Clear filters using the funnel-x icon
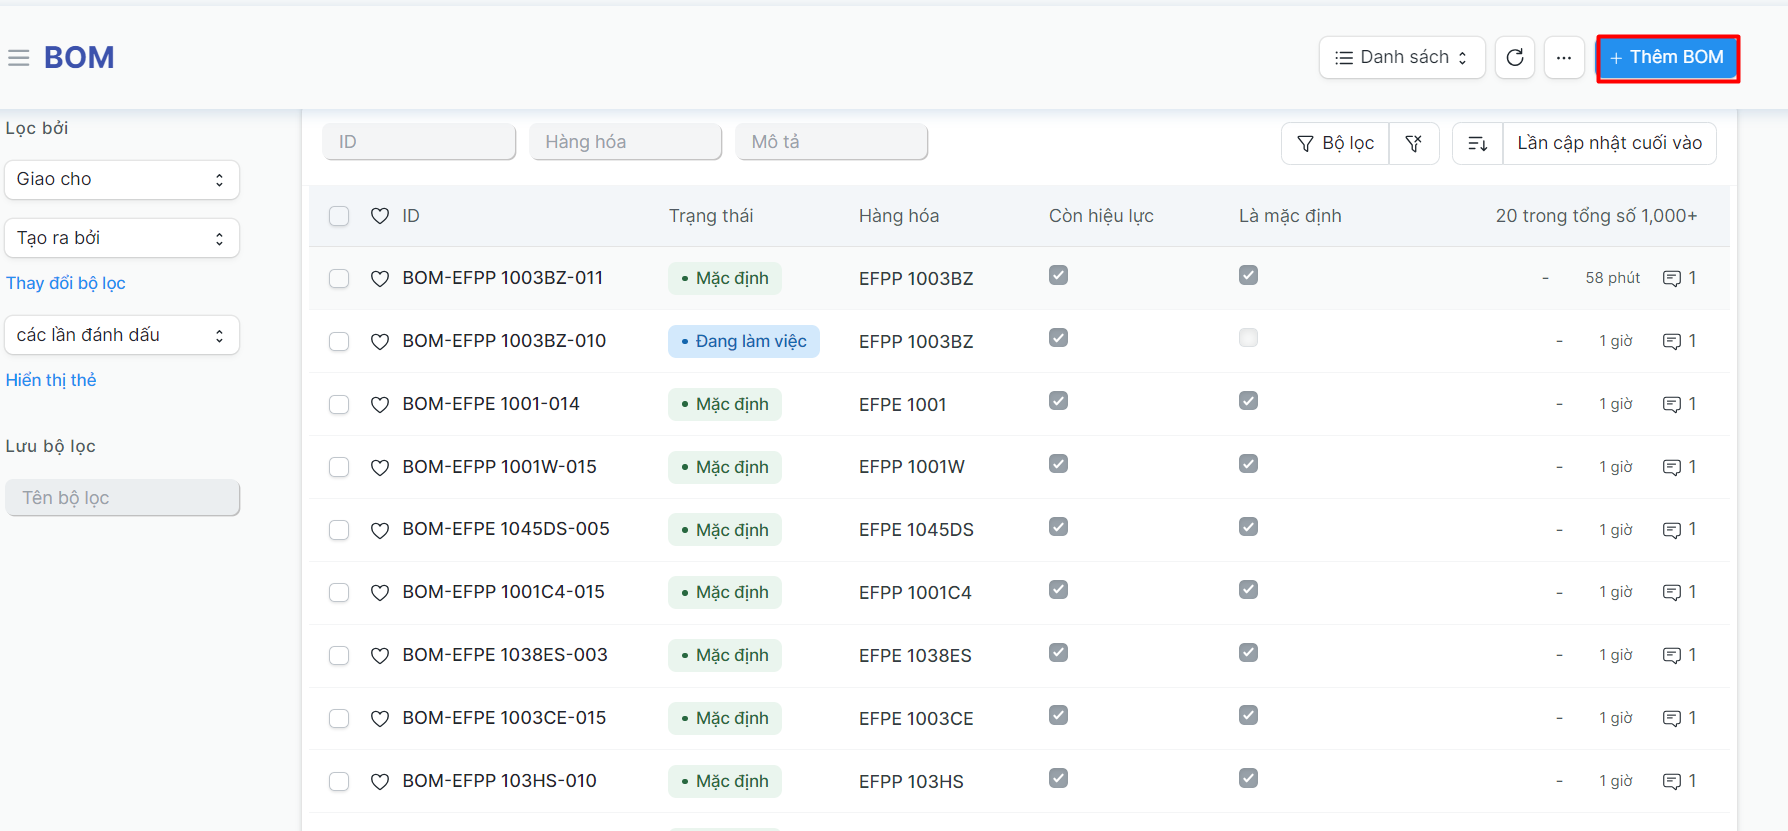Image resolution: width=1788 pixels, height=831 pixels. [1414, 143]
